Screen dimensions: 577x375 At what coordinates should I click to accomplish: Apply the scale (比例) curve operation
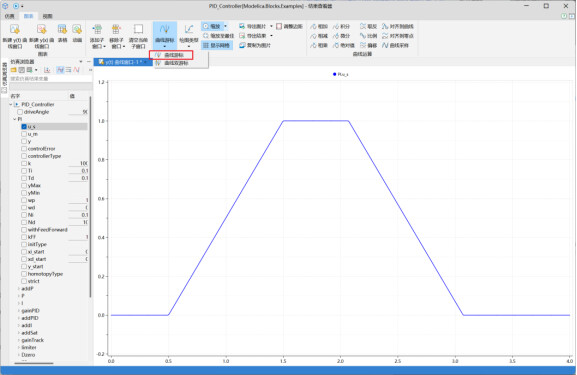368,36
